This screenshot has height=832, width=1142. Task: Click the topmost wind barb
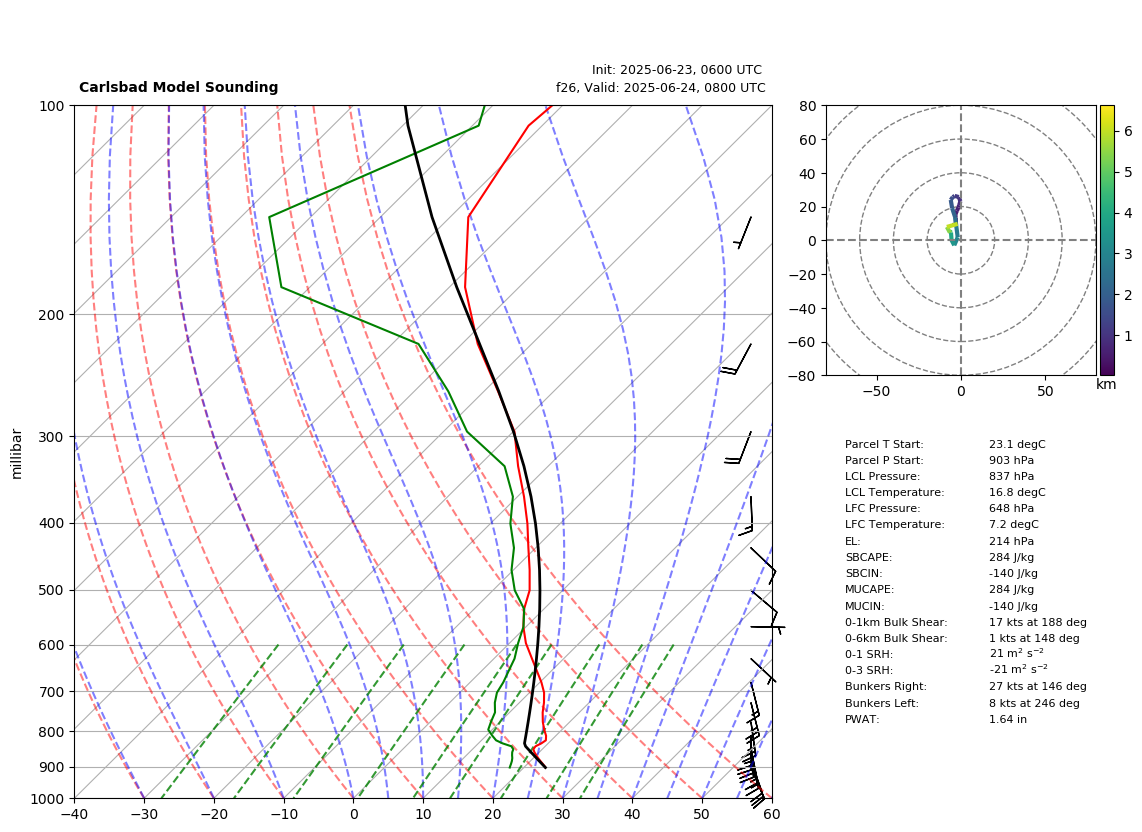[x=742, y=232]
